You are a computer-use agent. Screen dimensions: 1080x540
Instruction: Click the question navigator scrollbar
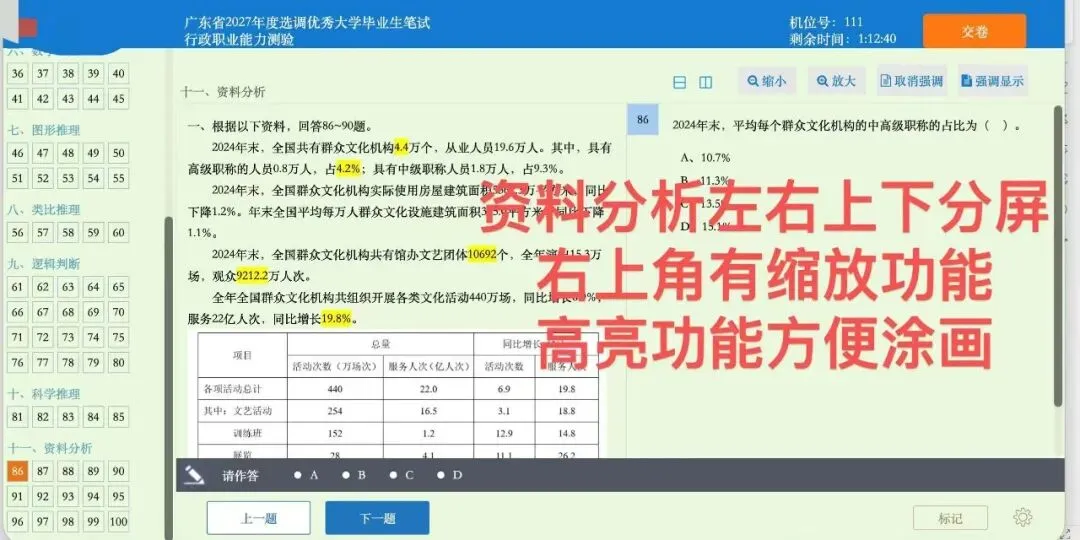click(167, 379)
